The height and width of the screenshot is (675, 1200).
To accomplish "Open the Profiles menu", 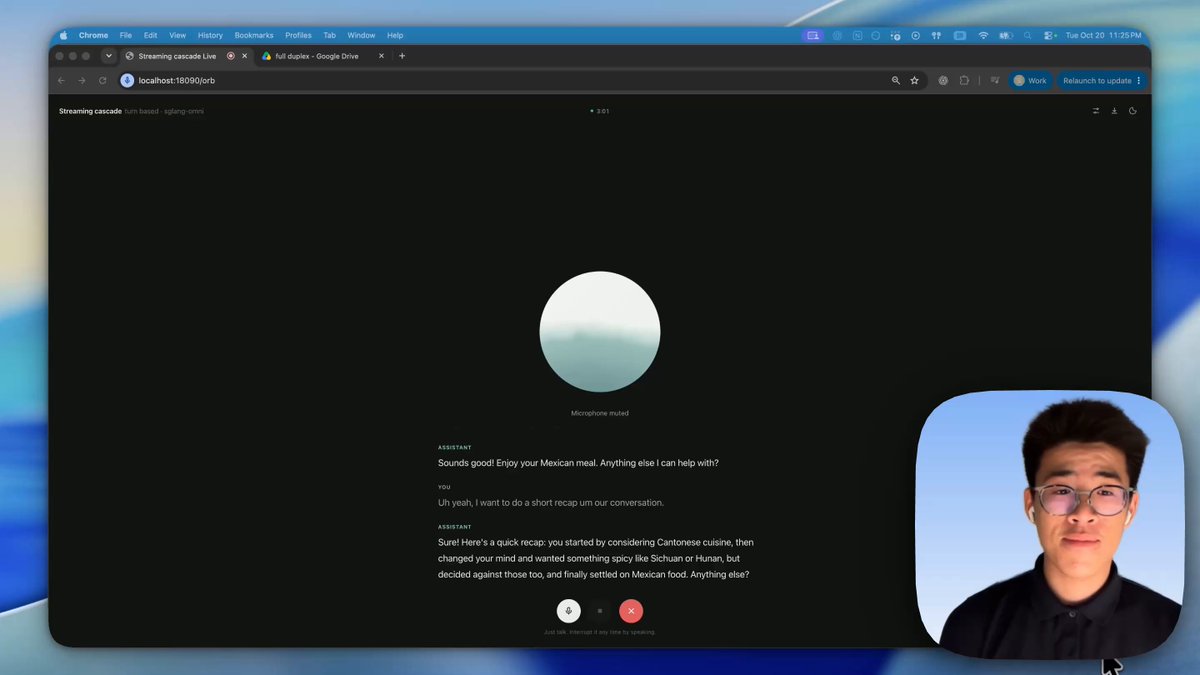I will point(298,35).
